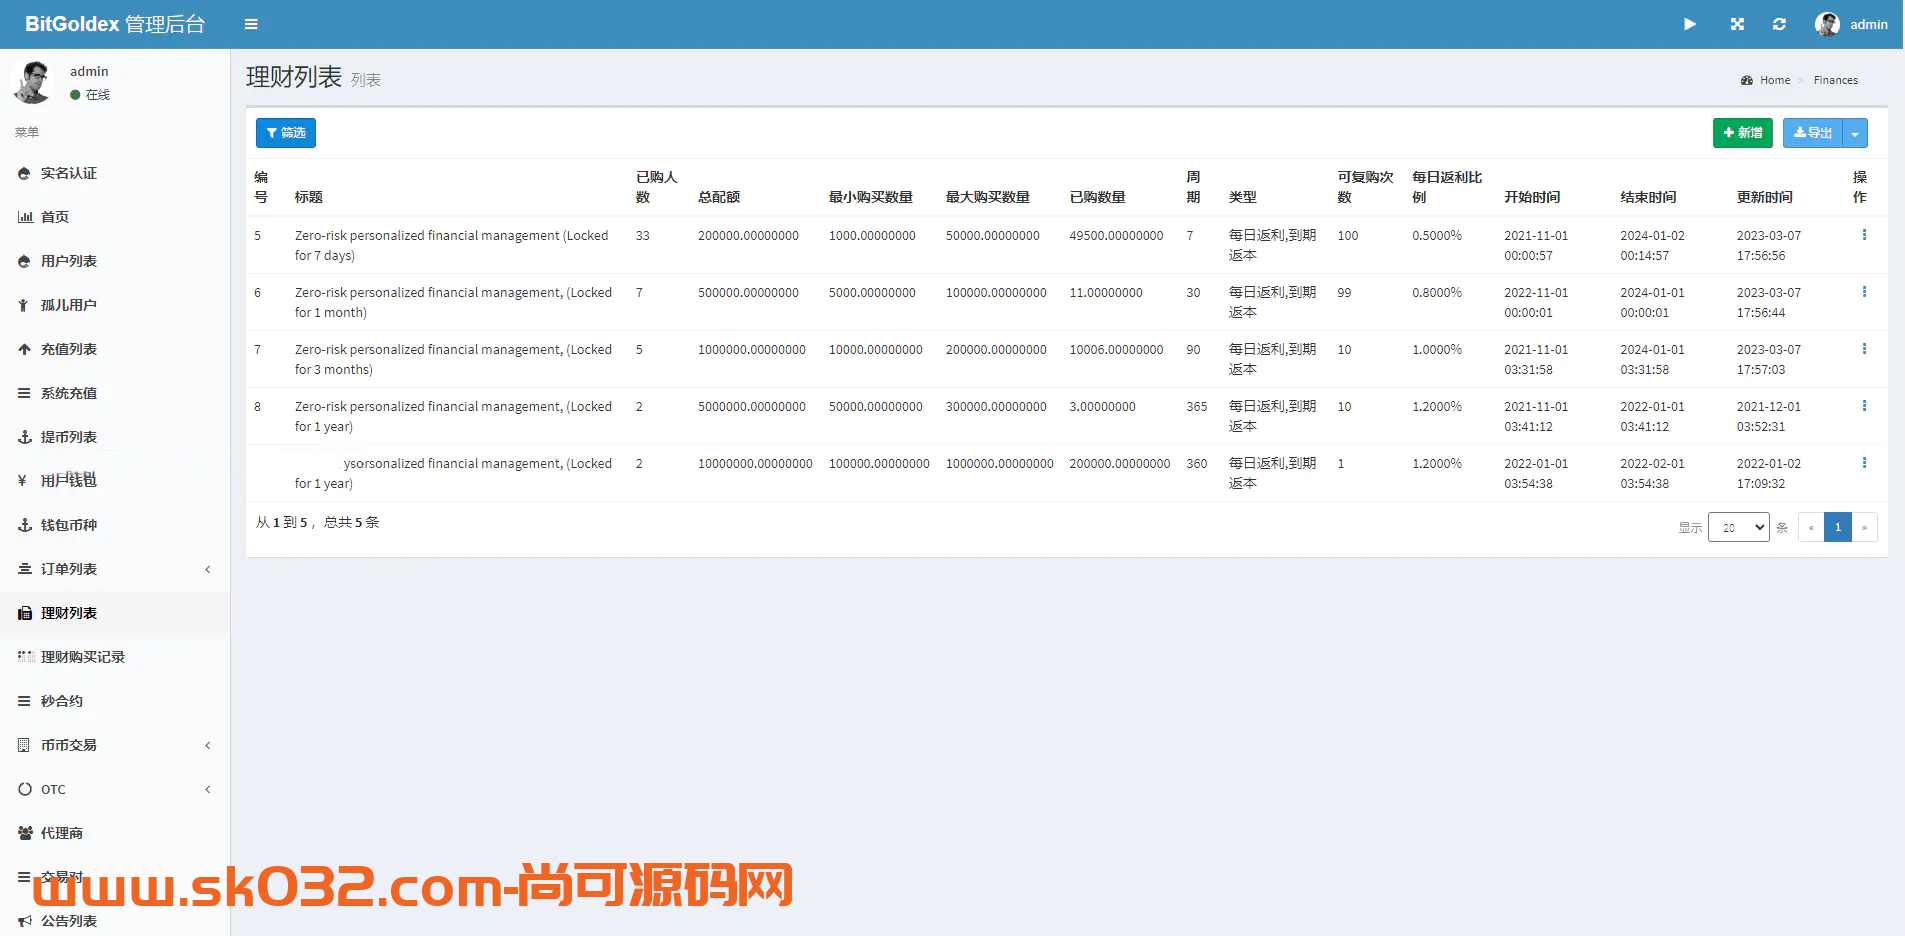The image size is (1905, 936).
Task: Click the Finances breadcrumb
Action: point(1836,80)
